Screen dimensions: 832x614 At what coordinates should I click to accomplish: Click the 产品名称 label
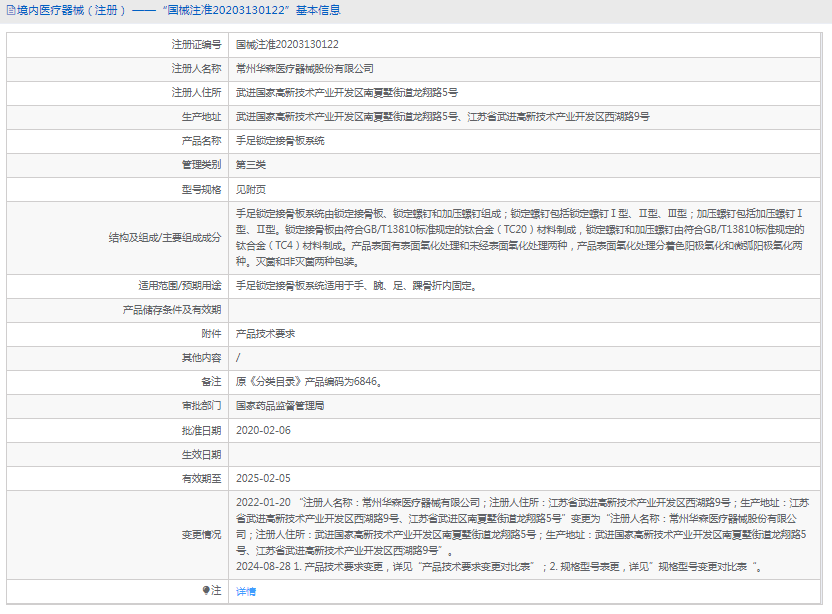201,141
